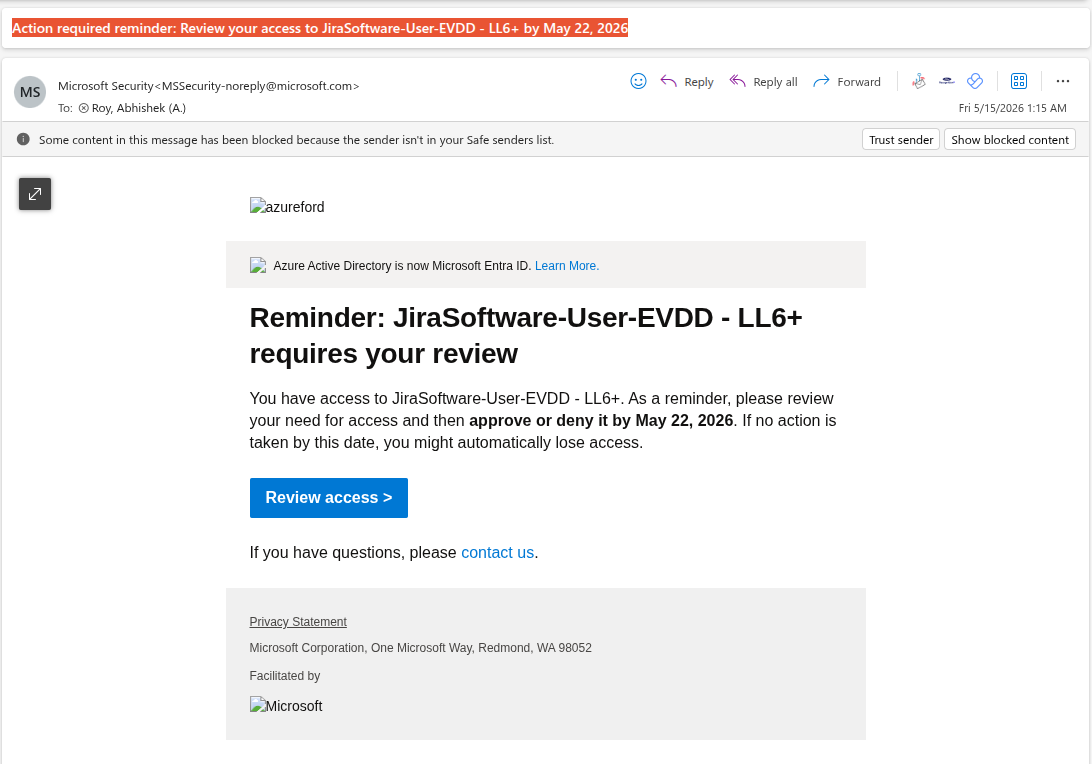Expand the message body to full view
Screen dimensions: 1092x764
pos(35,194)
